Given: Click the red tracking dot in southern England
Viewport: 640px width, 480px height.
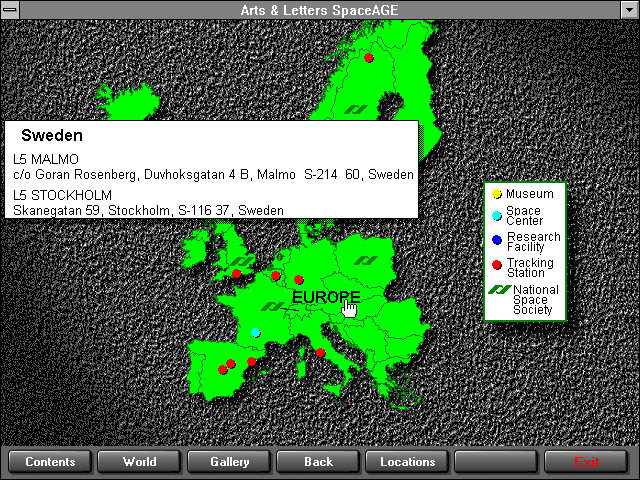Looking at the screenshot, I should [x=236, y=273].
